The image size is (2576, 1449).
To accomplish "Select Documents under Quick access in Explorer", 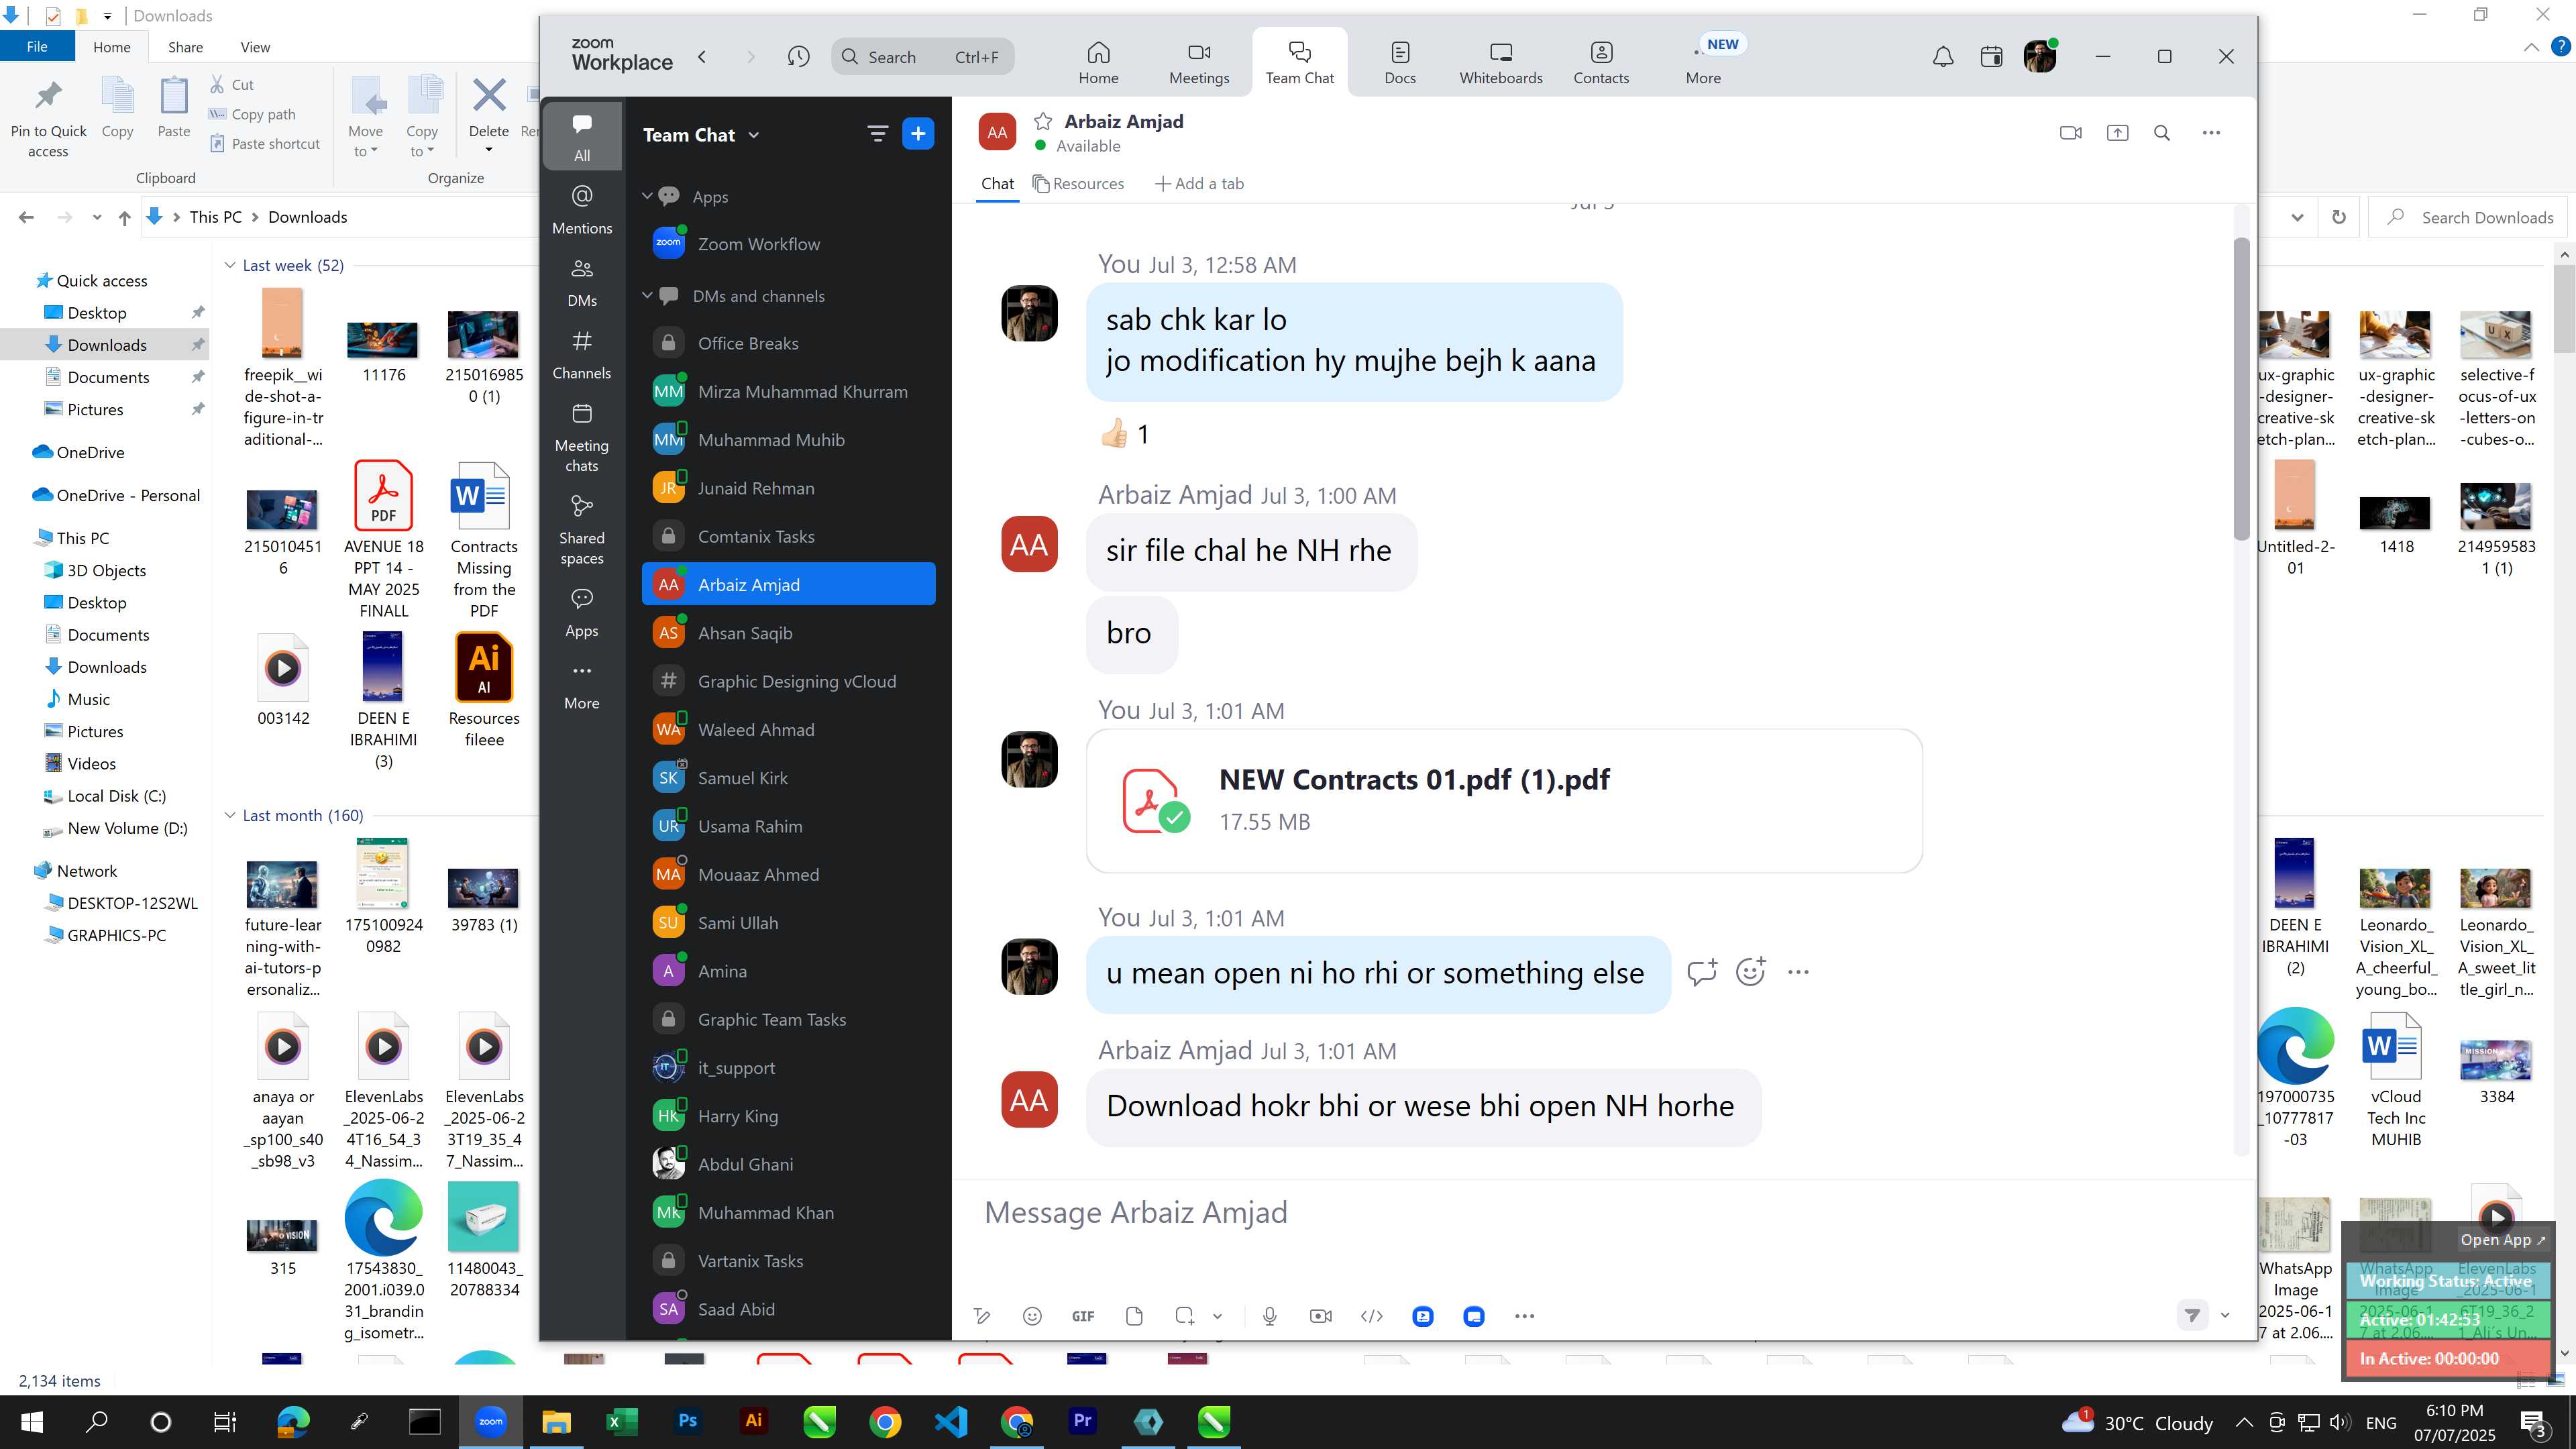I will [x=108, y=377].
